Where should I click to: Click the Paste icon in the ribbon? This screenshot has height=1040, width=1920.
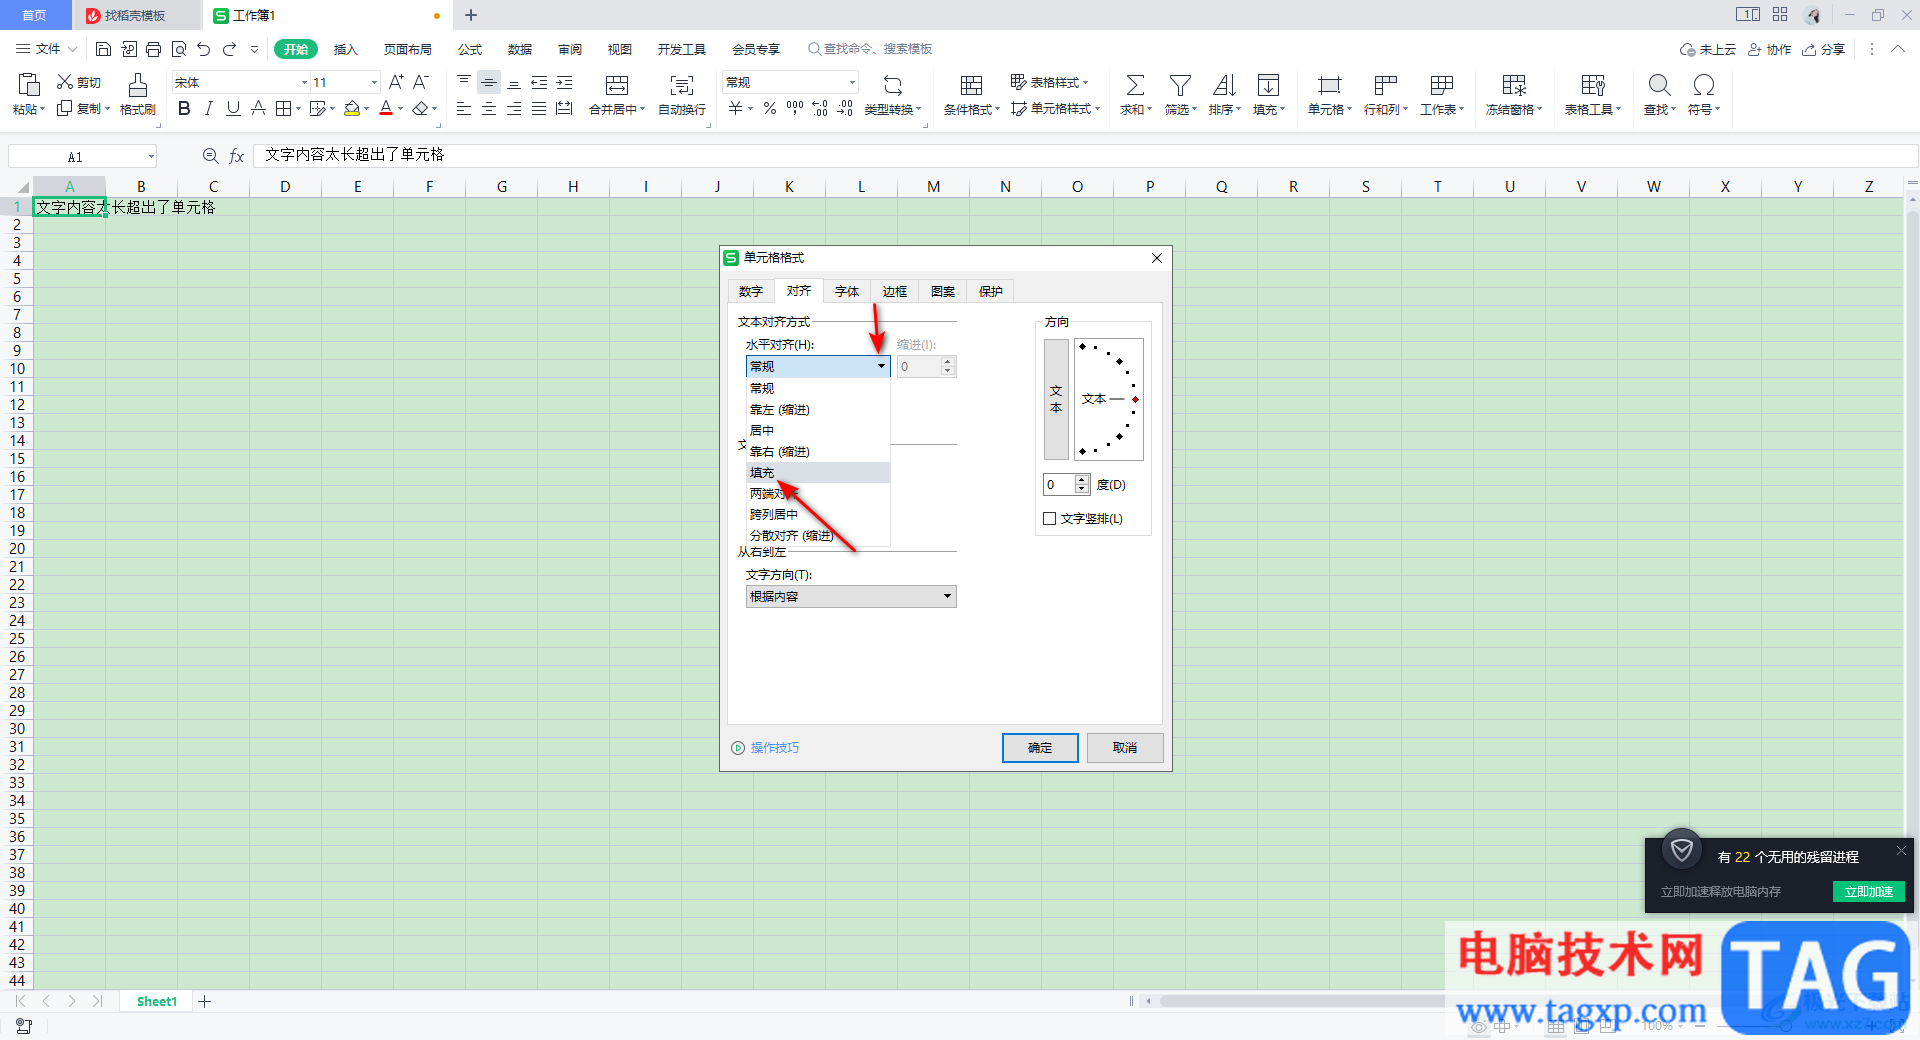28,84
